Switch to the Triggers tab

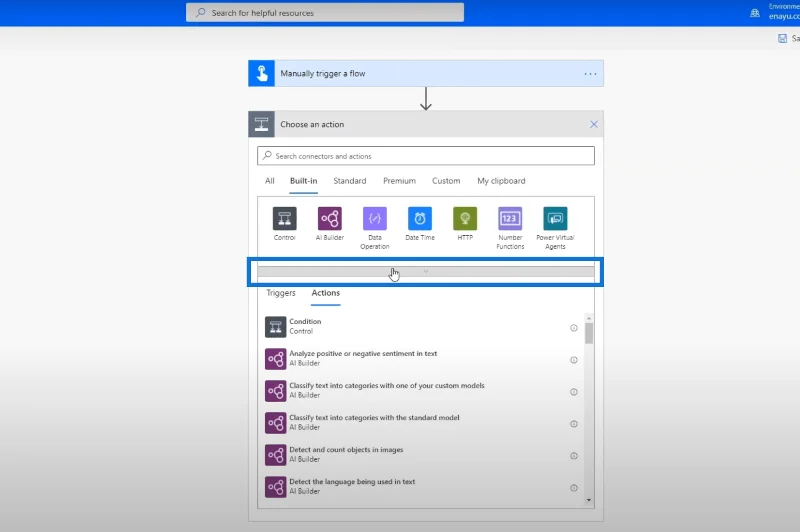(281, 293)
